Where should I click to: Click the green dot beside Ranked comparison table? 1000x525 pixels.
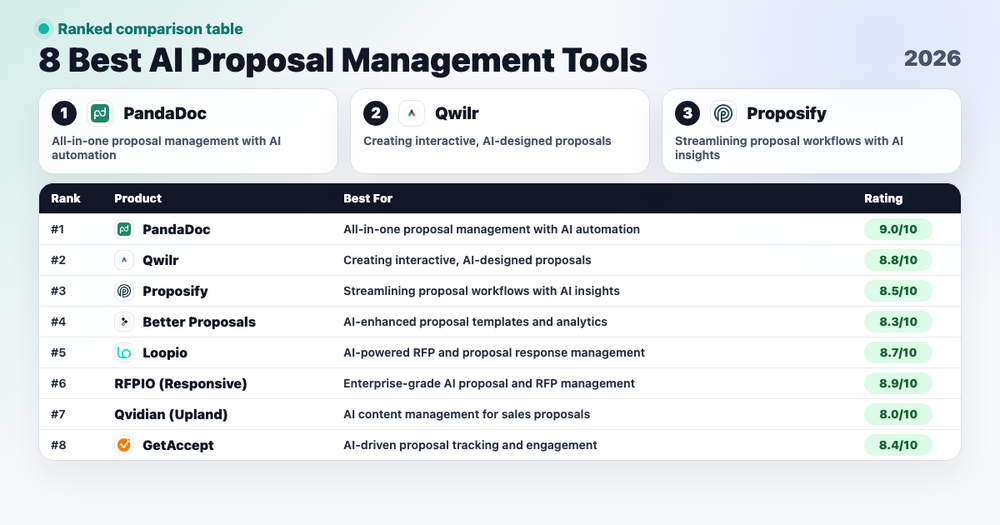click(x=43, y=29)
